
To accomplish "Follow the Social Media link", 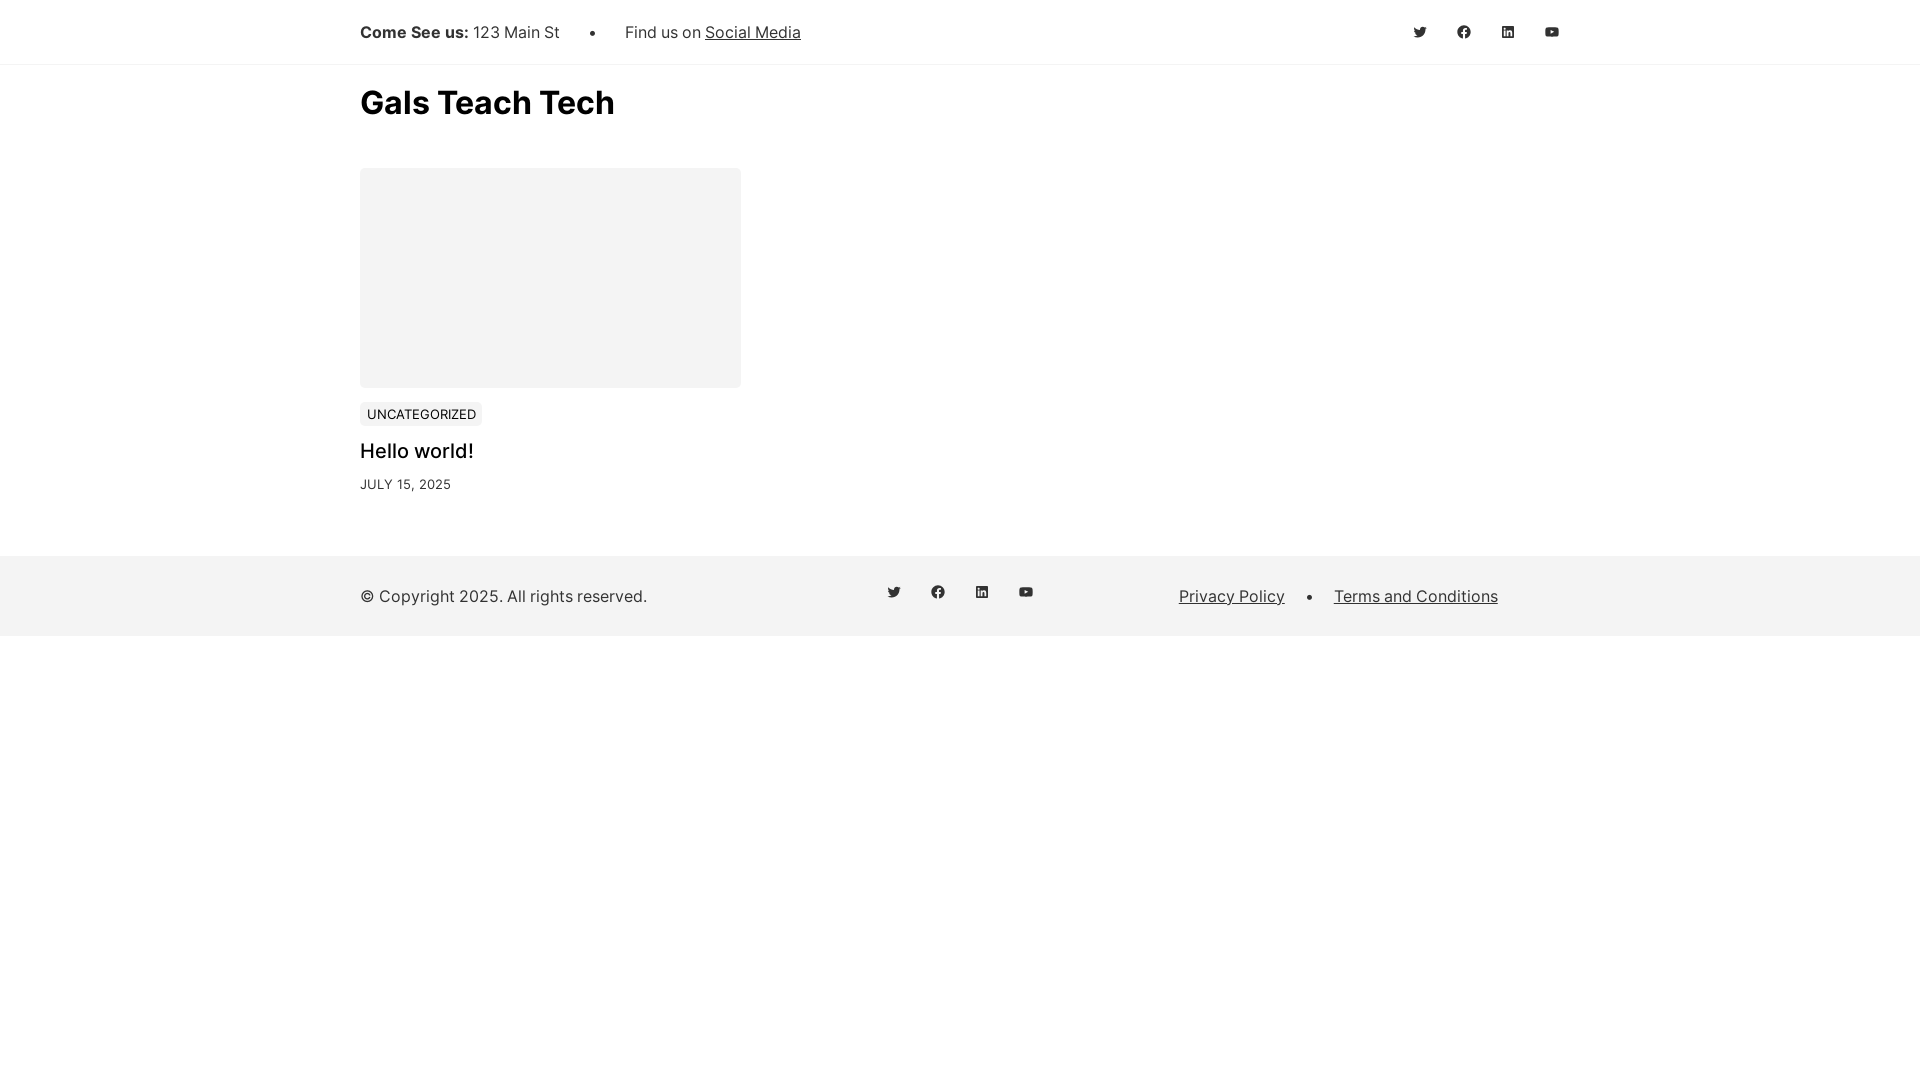I will (752, 32).
